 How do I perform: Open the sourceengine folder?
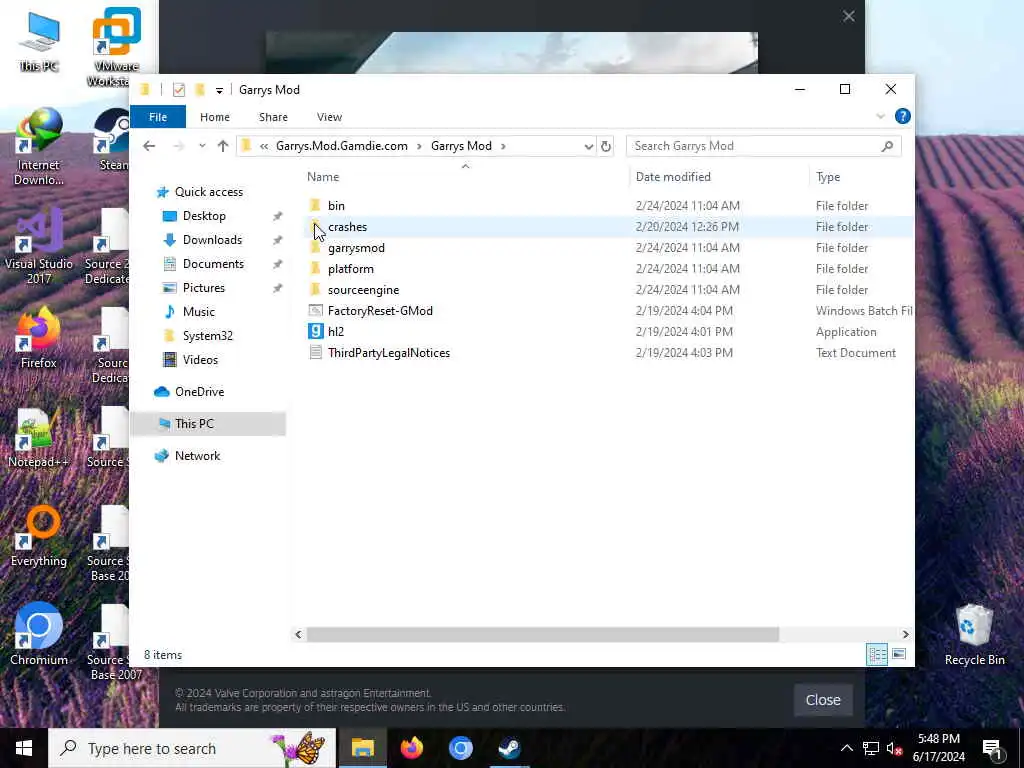click(363, 289)
